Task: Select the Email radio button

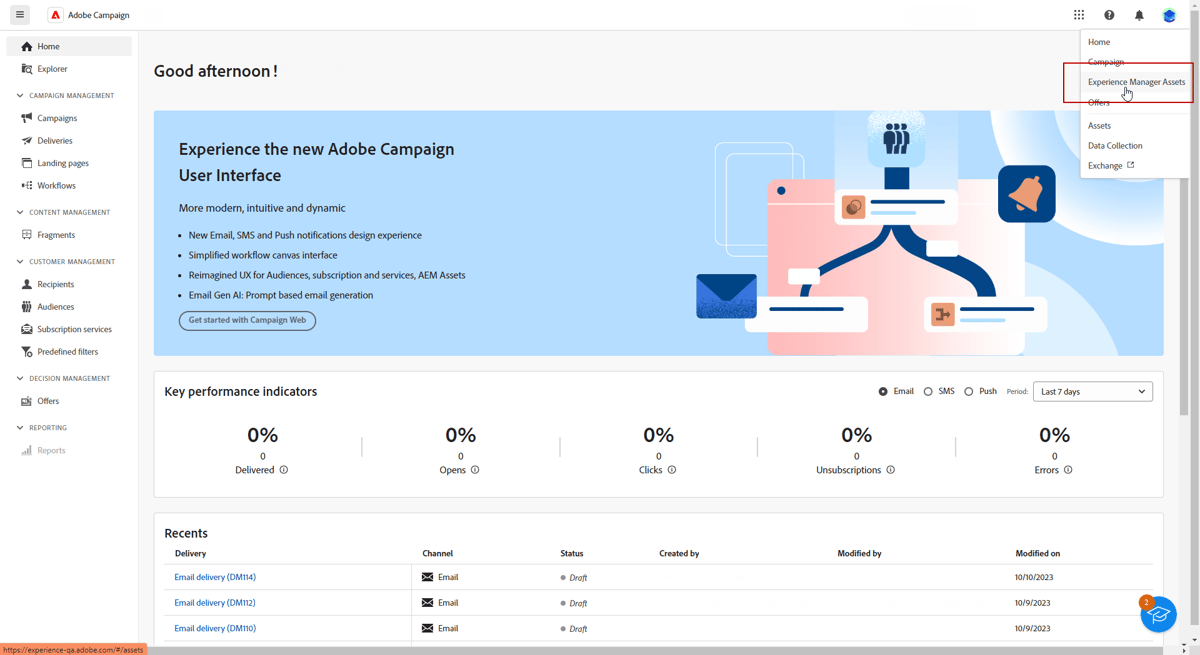Action: [x=883, y=392]
